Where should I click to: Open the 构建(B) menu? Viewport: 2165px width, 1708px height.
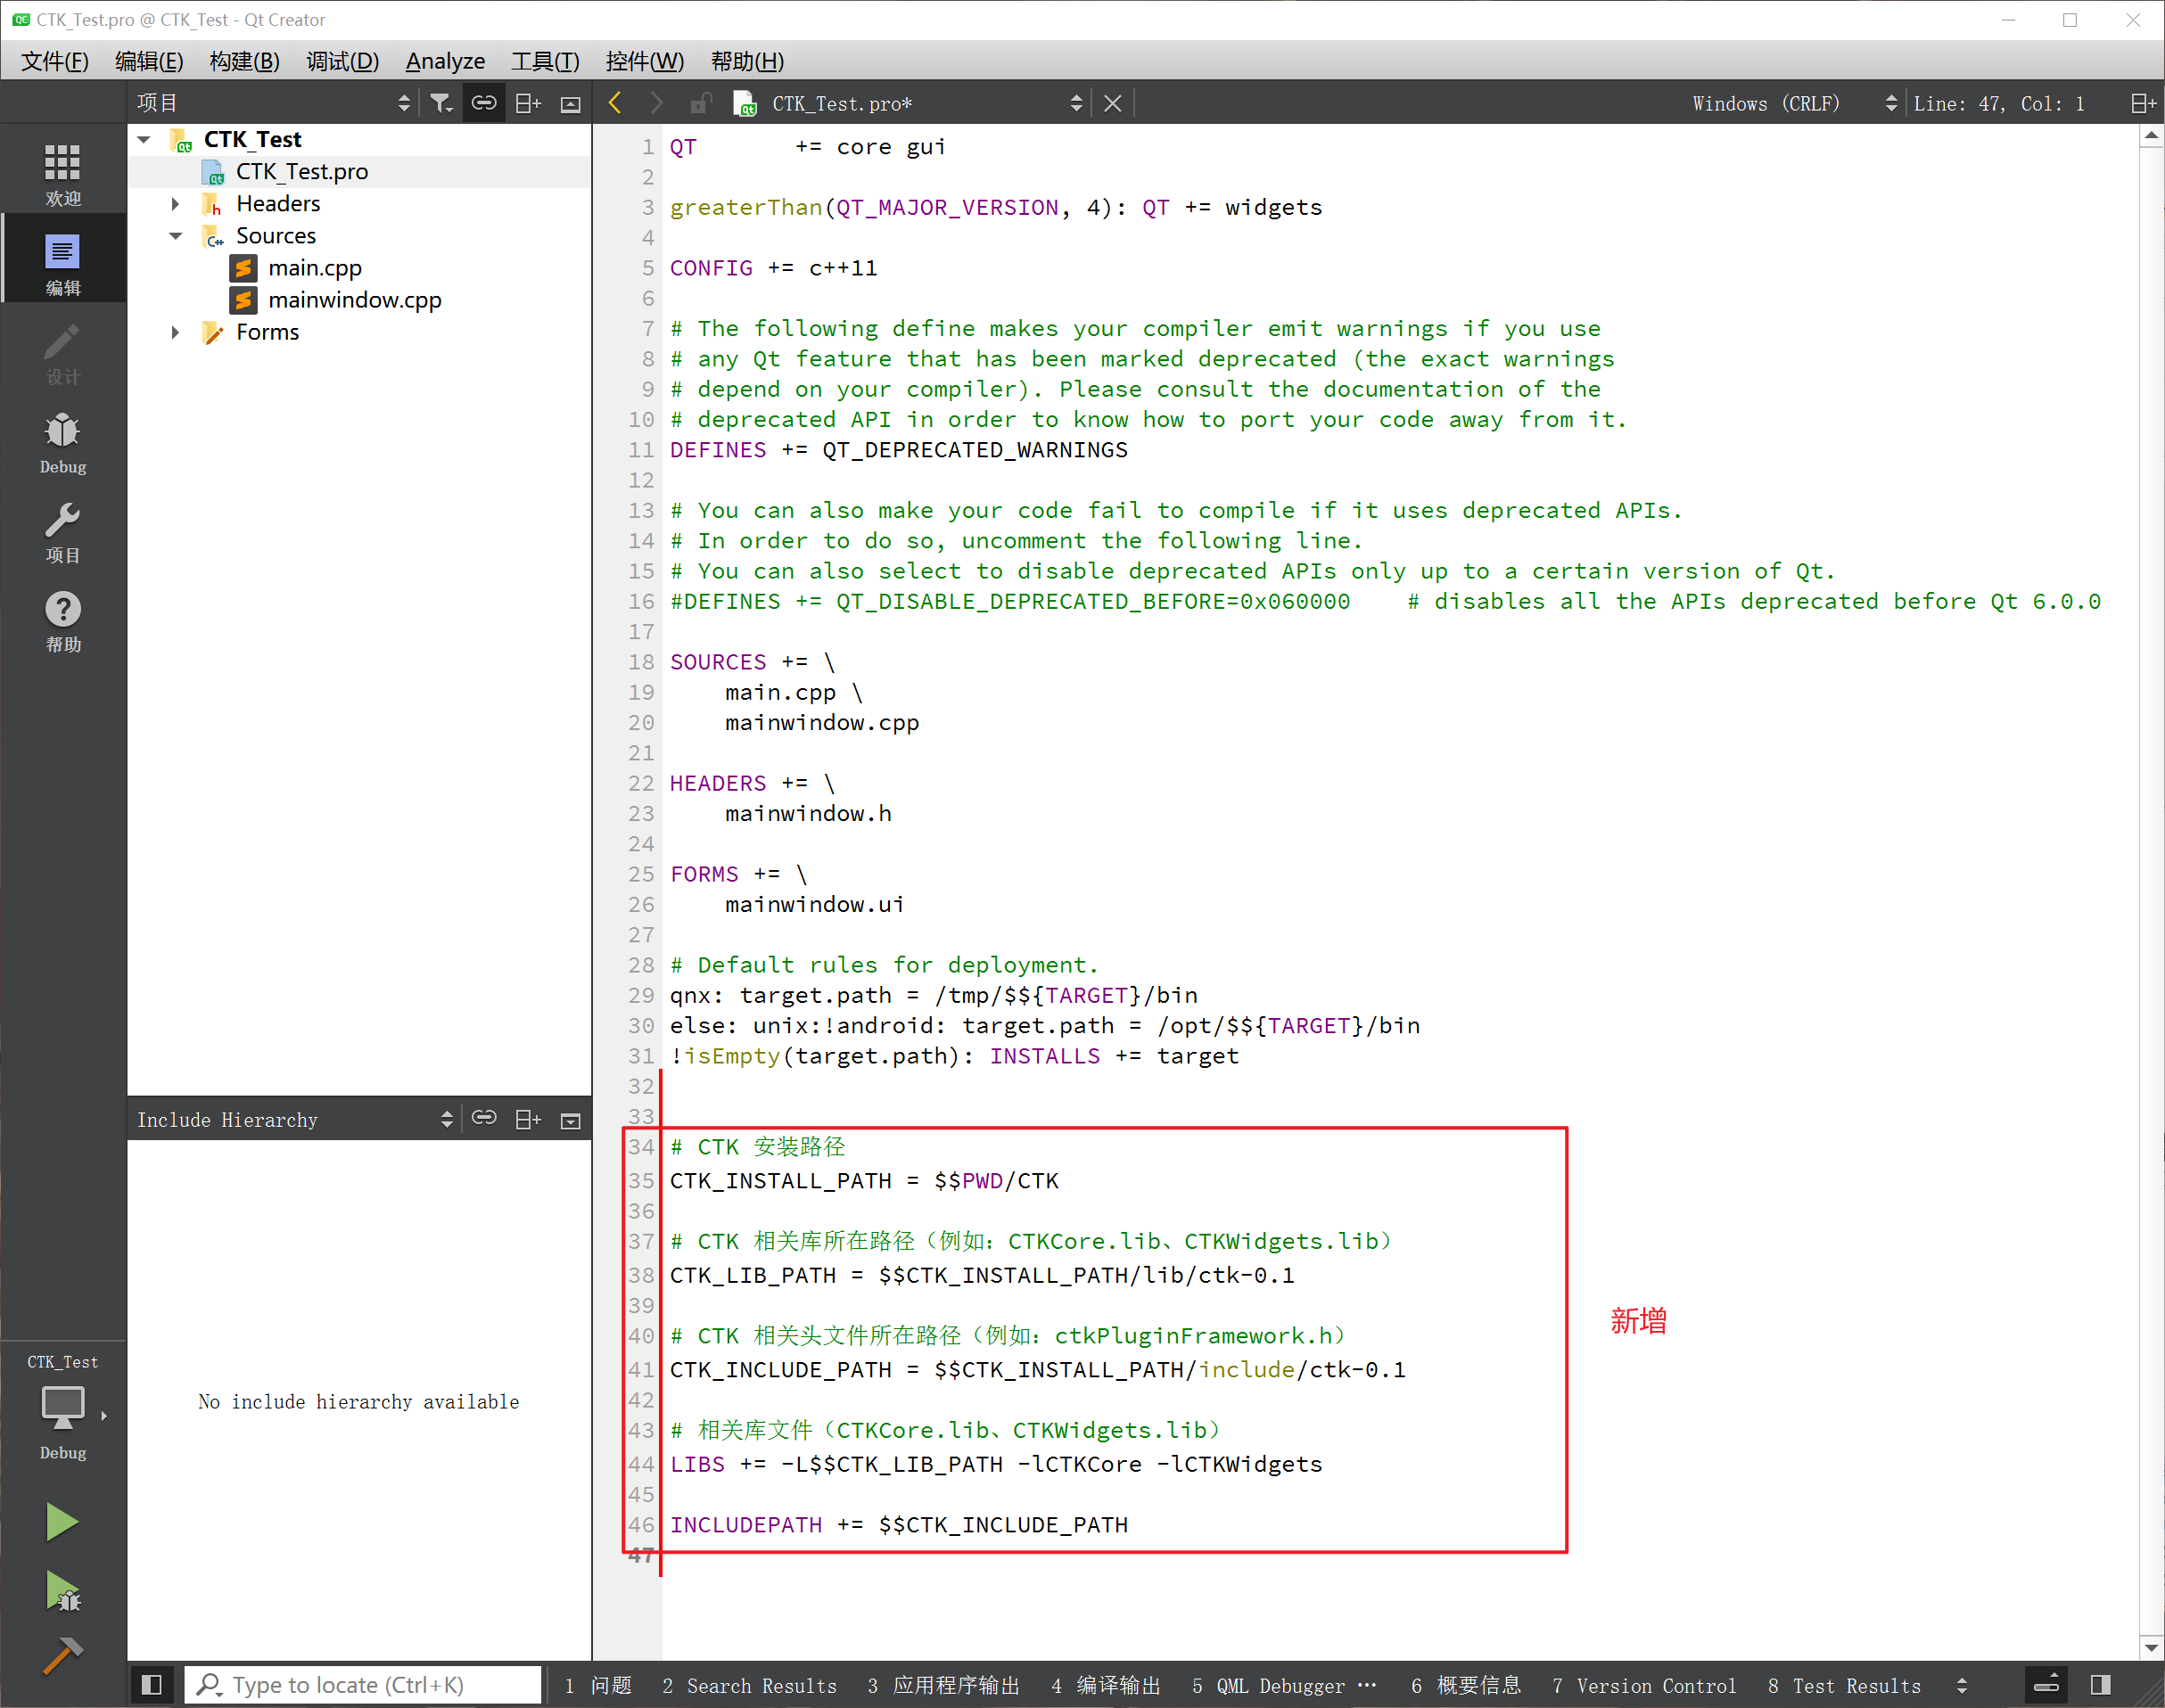244,61
